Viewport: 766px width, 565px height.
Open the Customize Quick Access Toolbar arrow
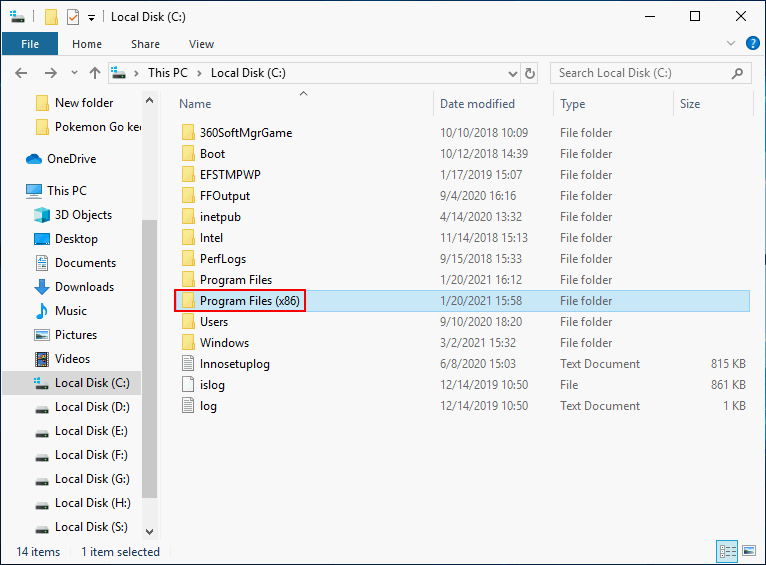91,18
